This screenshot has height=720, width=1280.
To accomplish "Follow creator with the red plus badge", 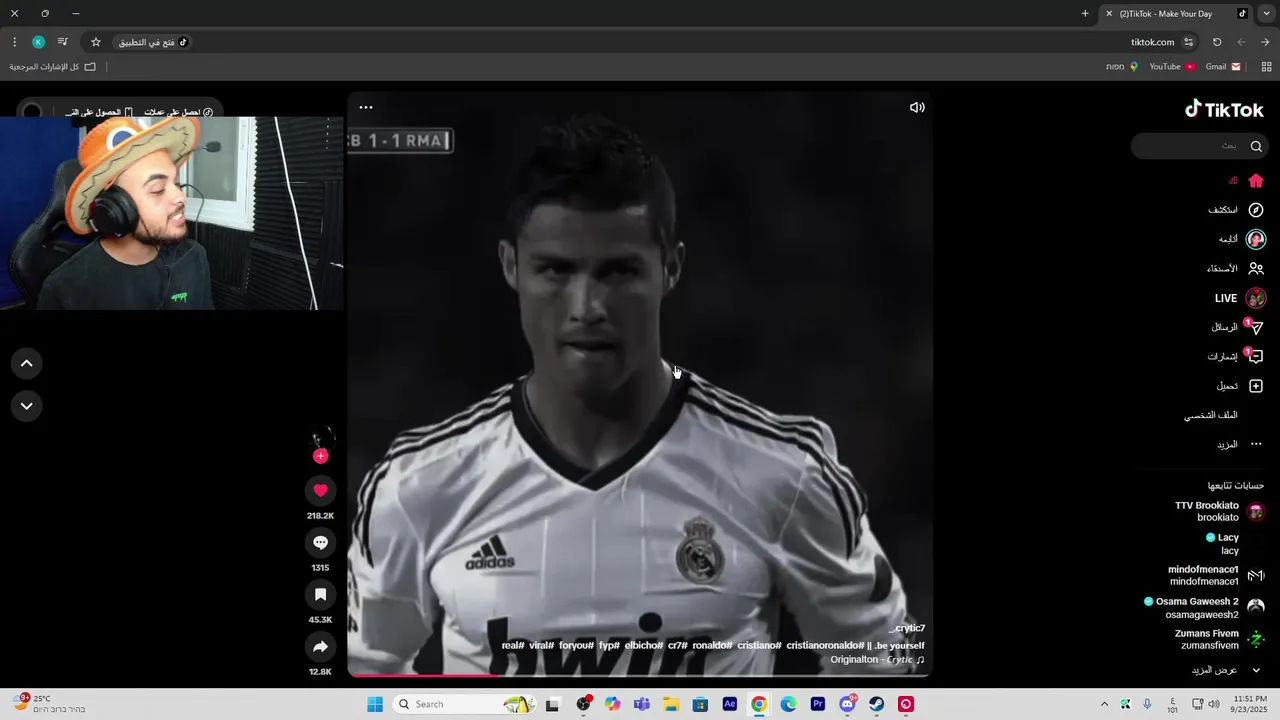I will pos(320,456).
